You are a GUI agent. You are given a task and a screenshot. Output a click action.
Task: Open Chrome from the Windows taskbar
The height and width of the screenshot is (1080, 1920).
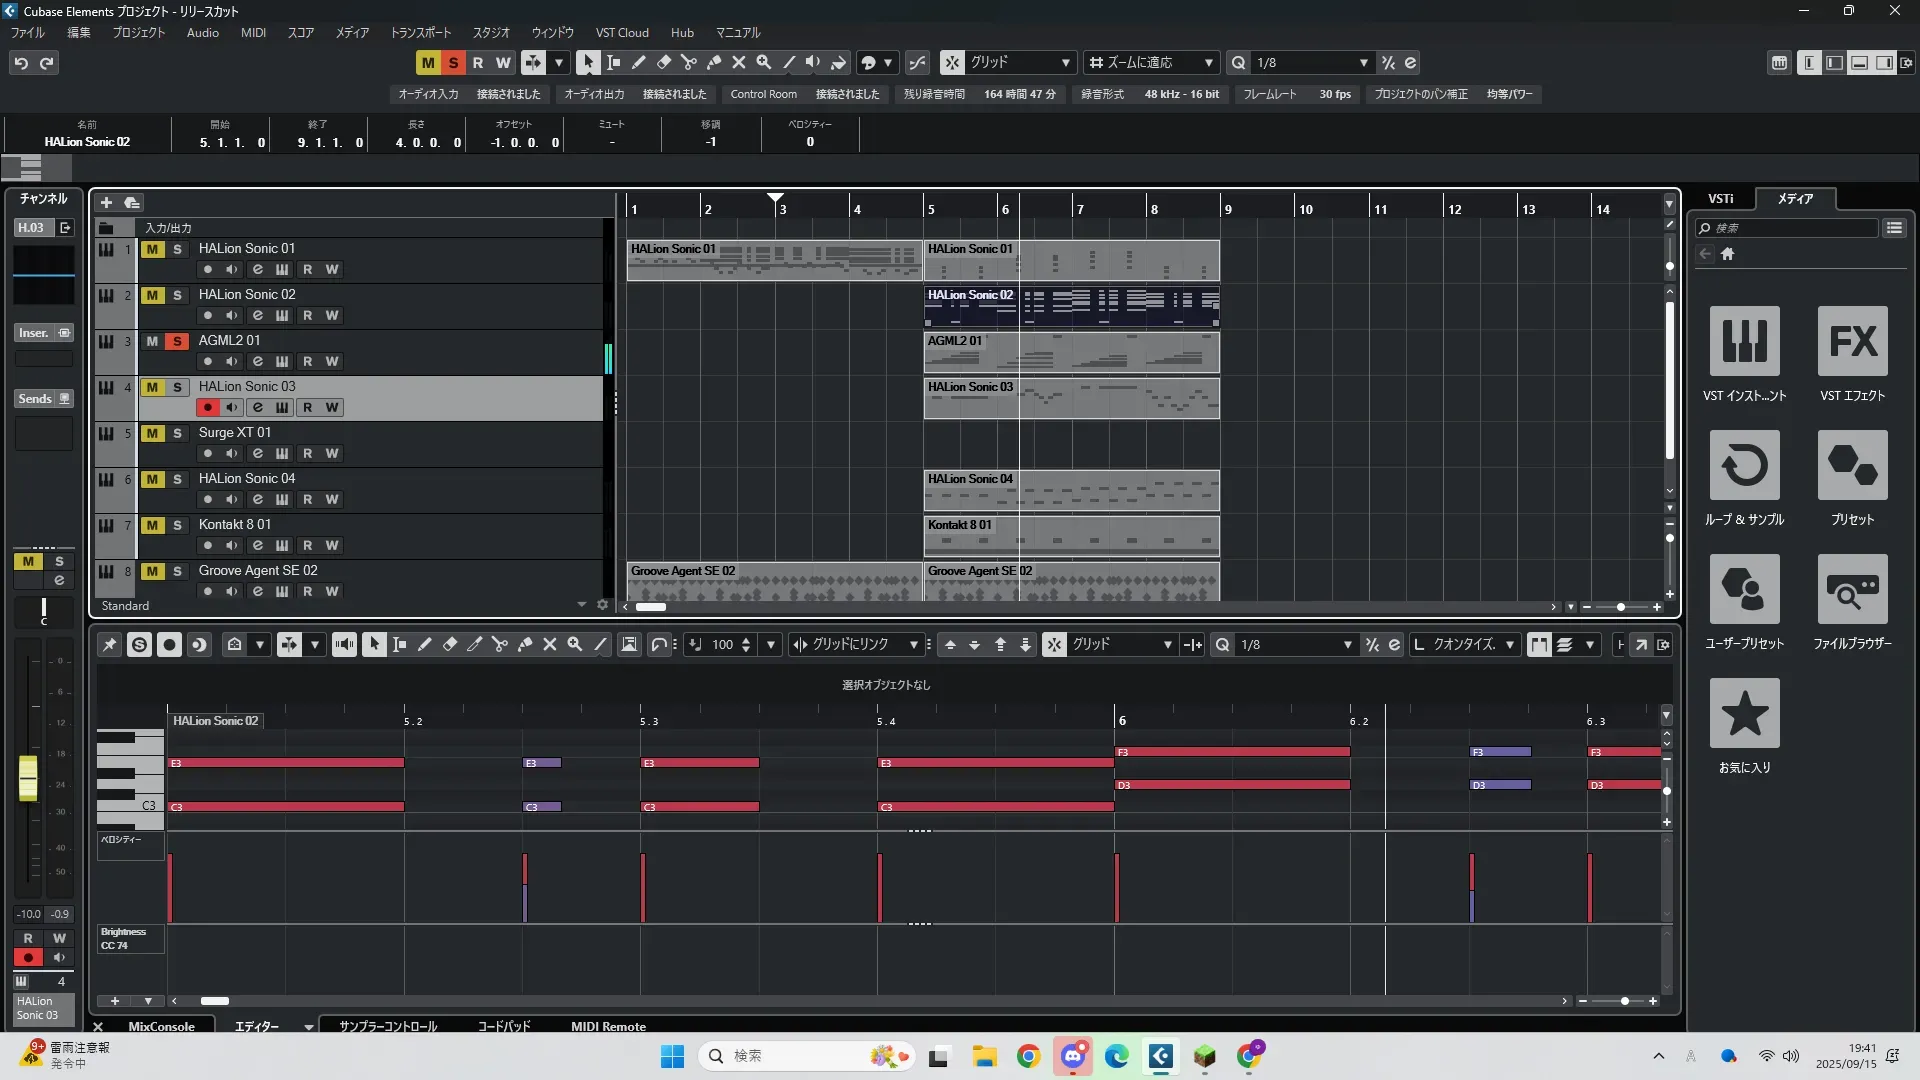(x=1028, y=1056)
